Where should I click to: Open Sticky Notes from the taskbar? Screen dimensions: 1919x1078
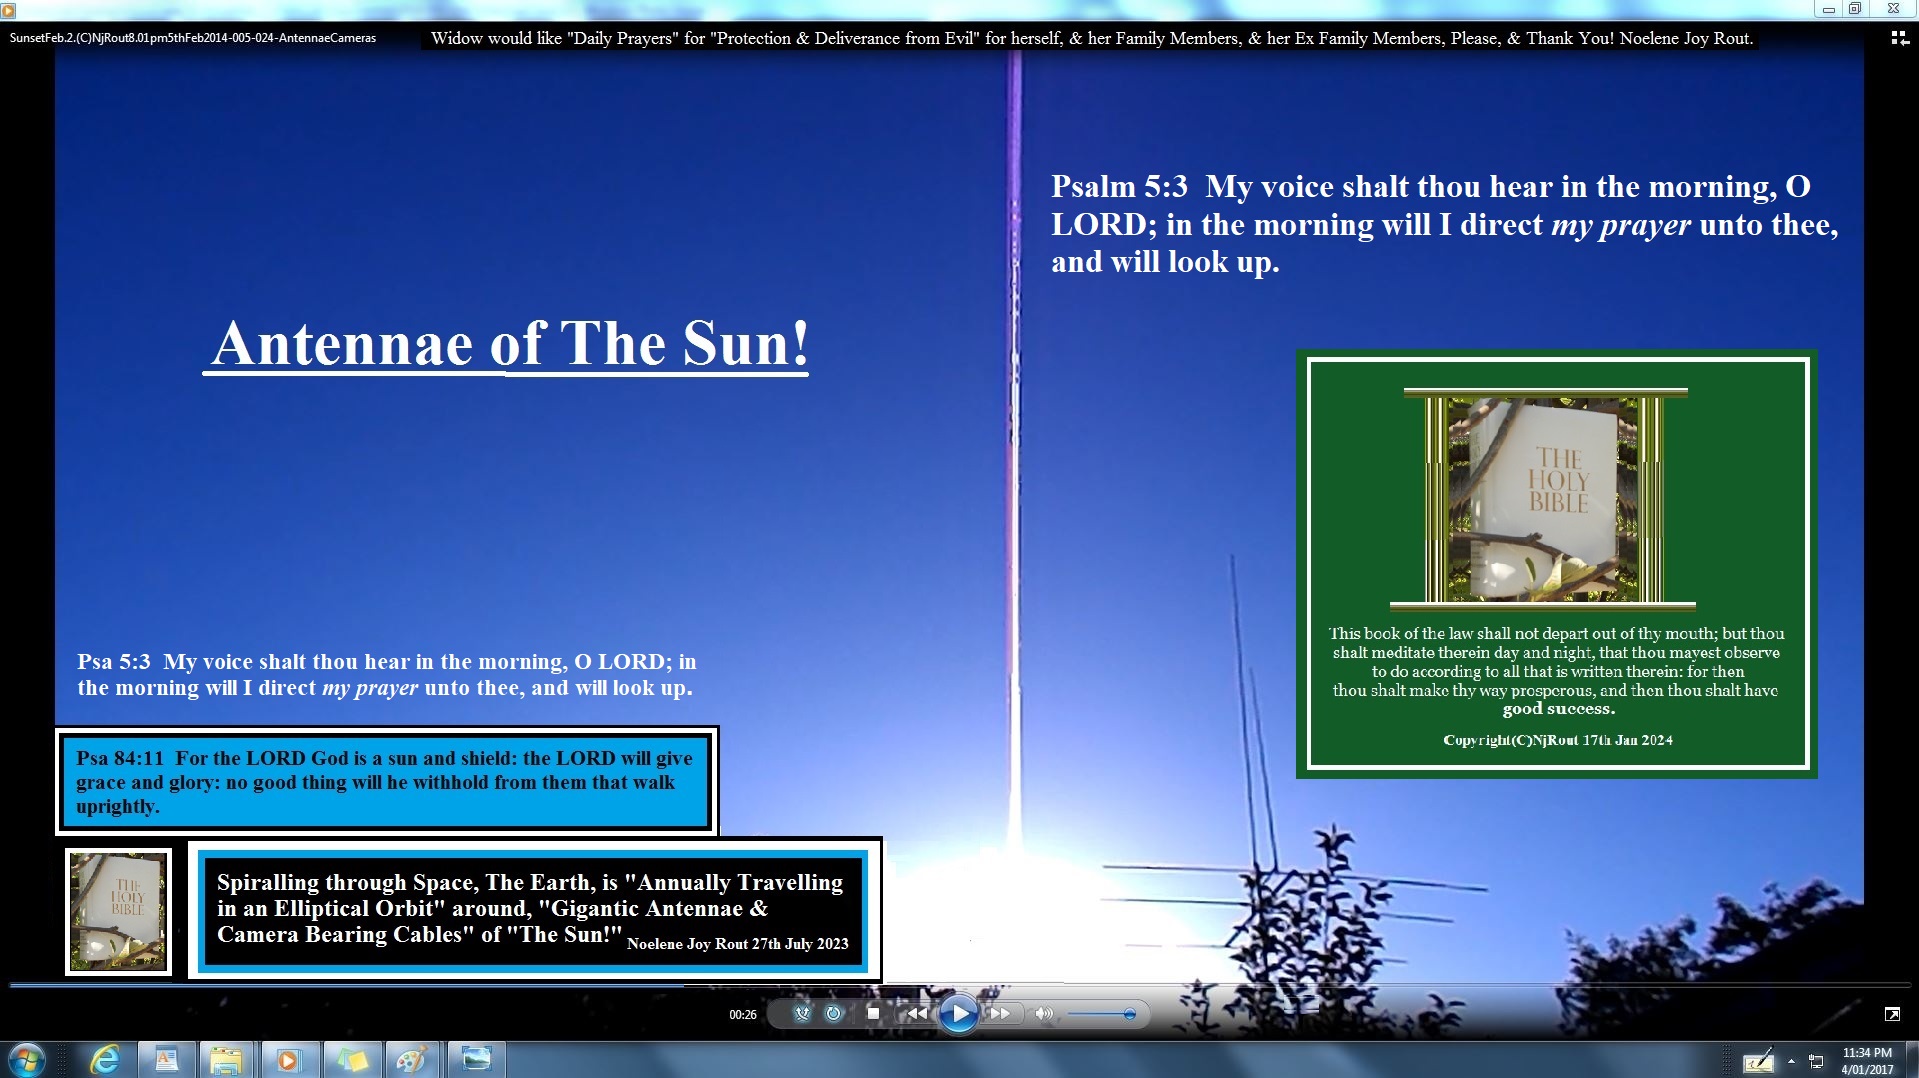point(351,1059)
